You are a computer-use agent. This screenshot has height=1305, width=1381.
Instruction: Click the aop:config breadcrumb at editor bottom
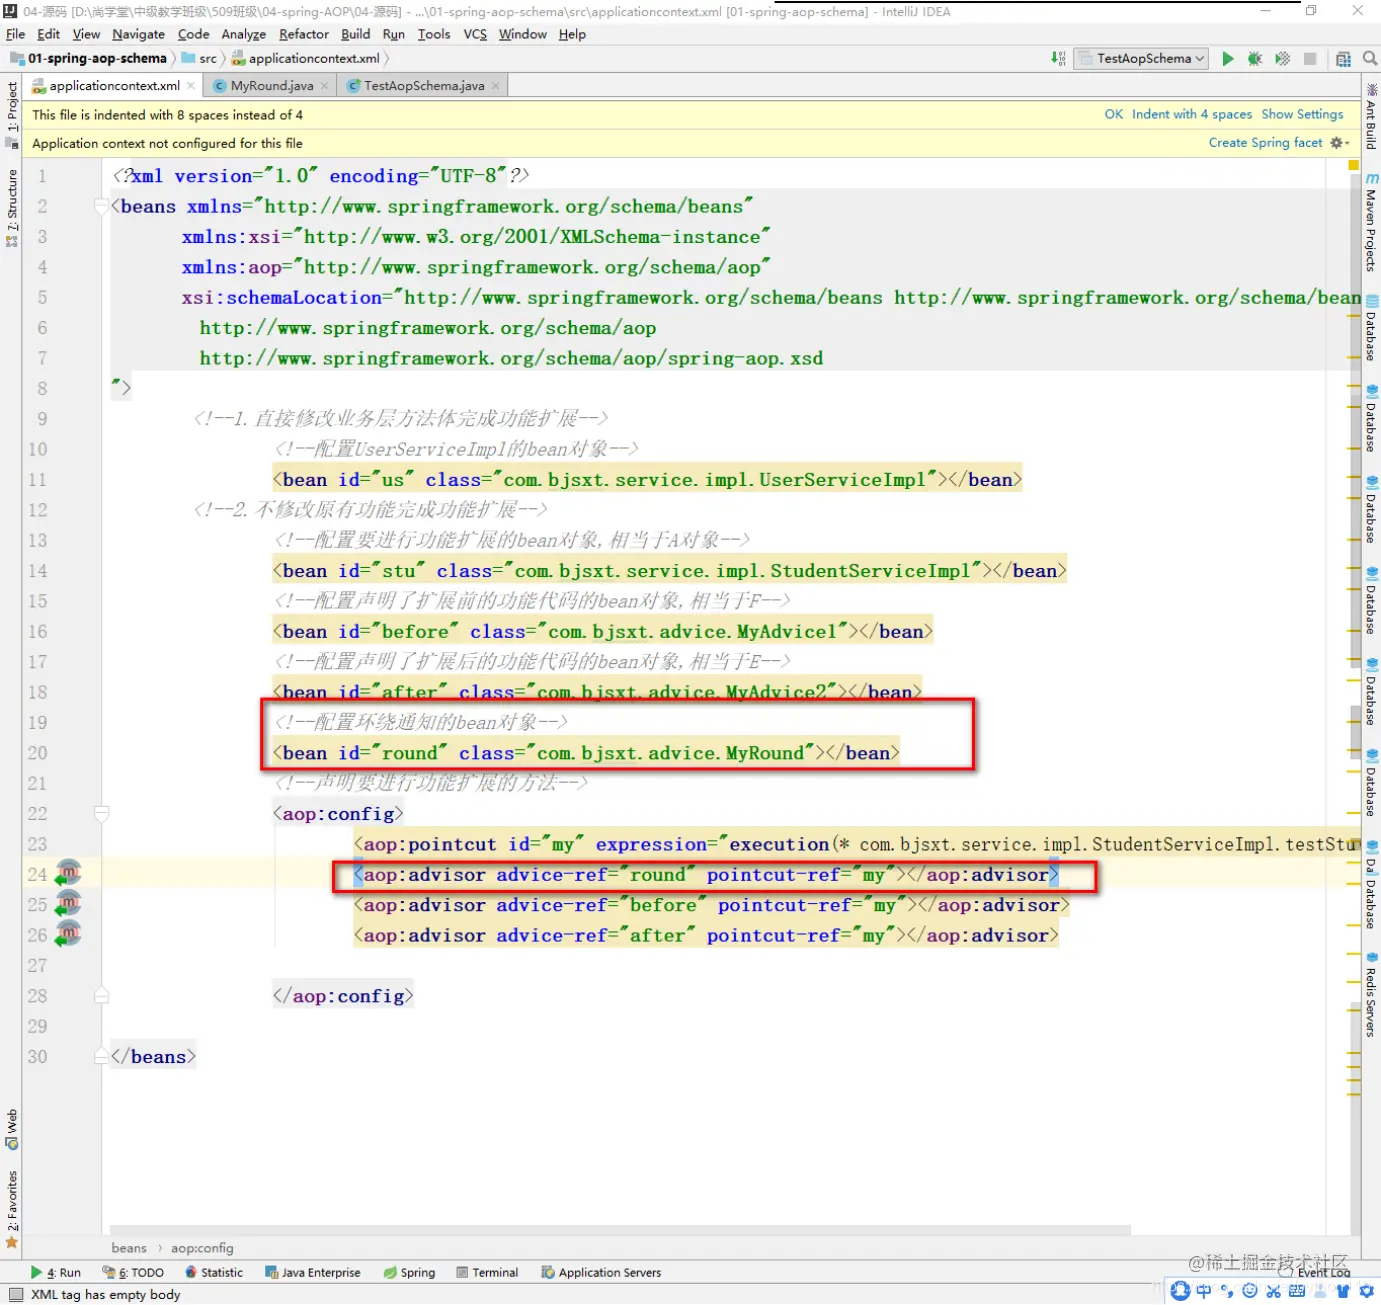pyautogui.click(x=202, y=1248)
